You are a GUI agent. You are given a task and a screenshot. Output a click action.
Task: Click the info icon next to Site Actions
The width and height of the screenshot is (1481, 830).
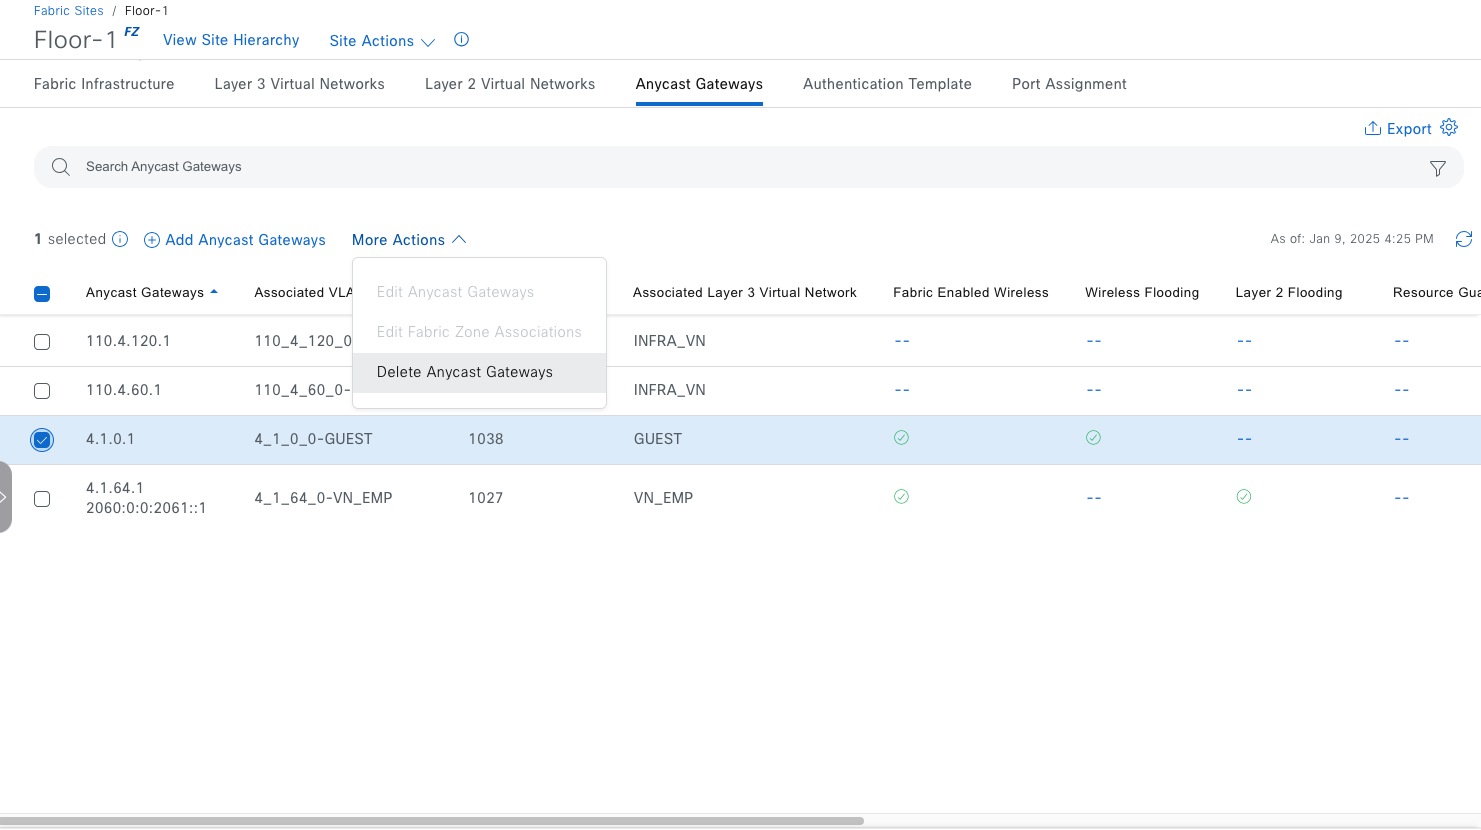(461, 40)
